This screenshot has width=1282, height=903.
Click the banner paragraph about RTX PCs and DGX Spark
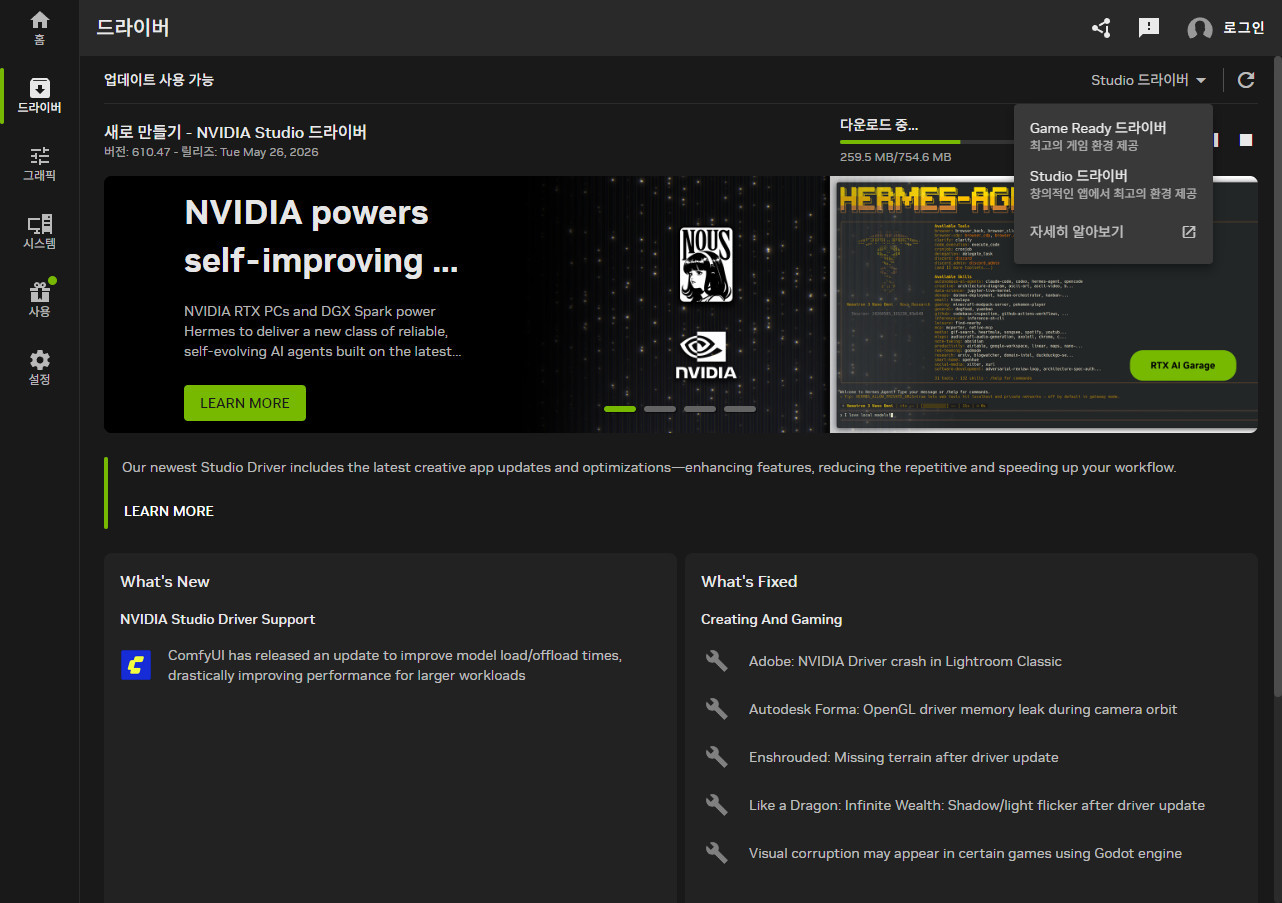click(x=322, y=331)
